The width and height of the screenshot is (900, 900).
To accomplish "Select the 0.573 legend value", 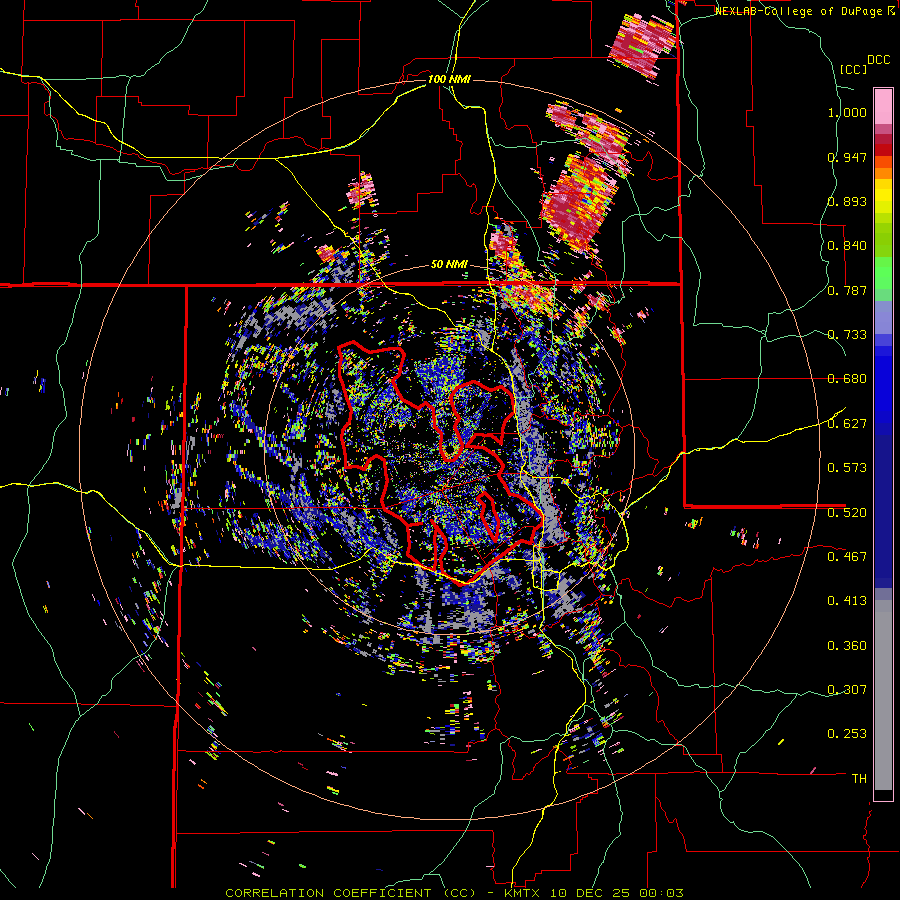I will (847, 468).
